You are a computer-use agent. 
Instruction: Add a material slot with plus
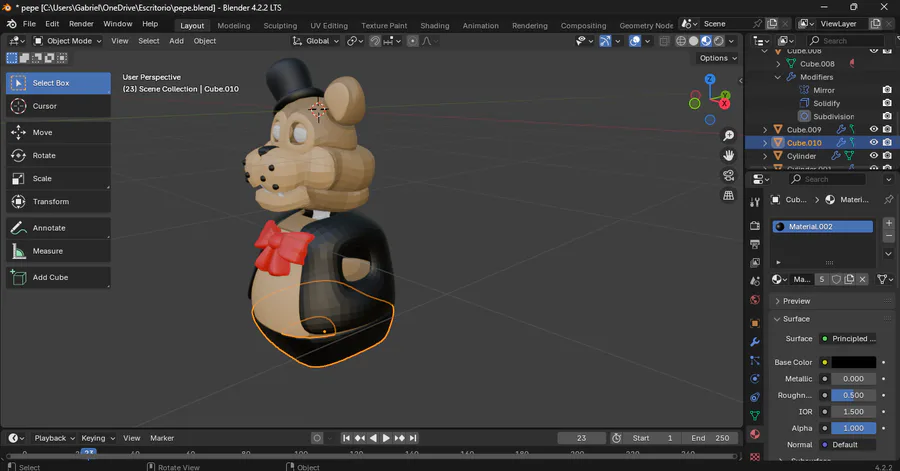(889, 223)
